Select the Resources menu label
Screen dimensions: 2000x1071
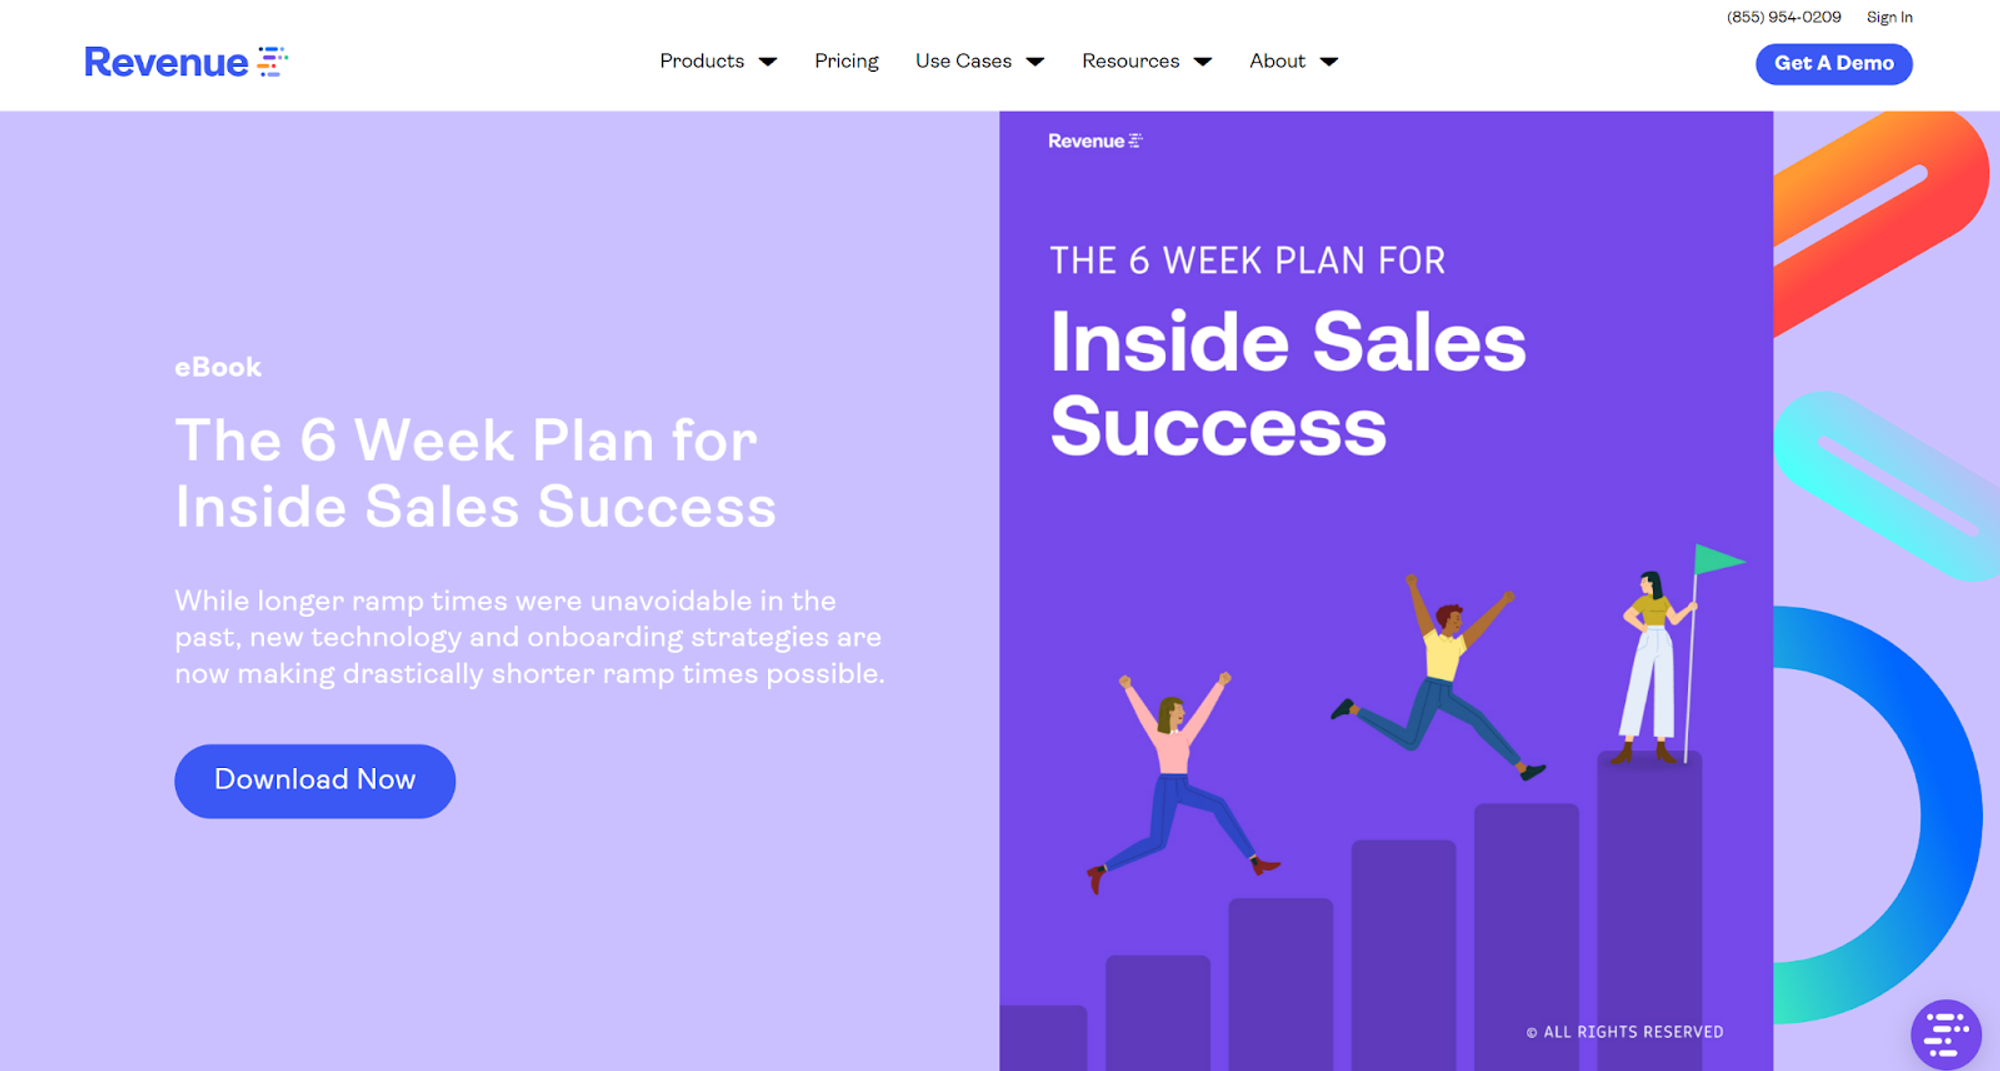[1130, 61]
